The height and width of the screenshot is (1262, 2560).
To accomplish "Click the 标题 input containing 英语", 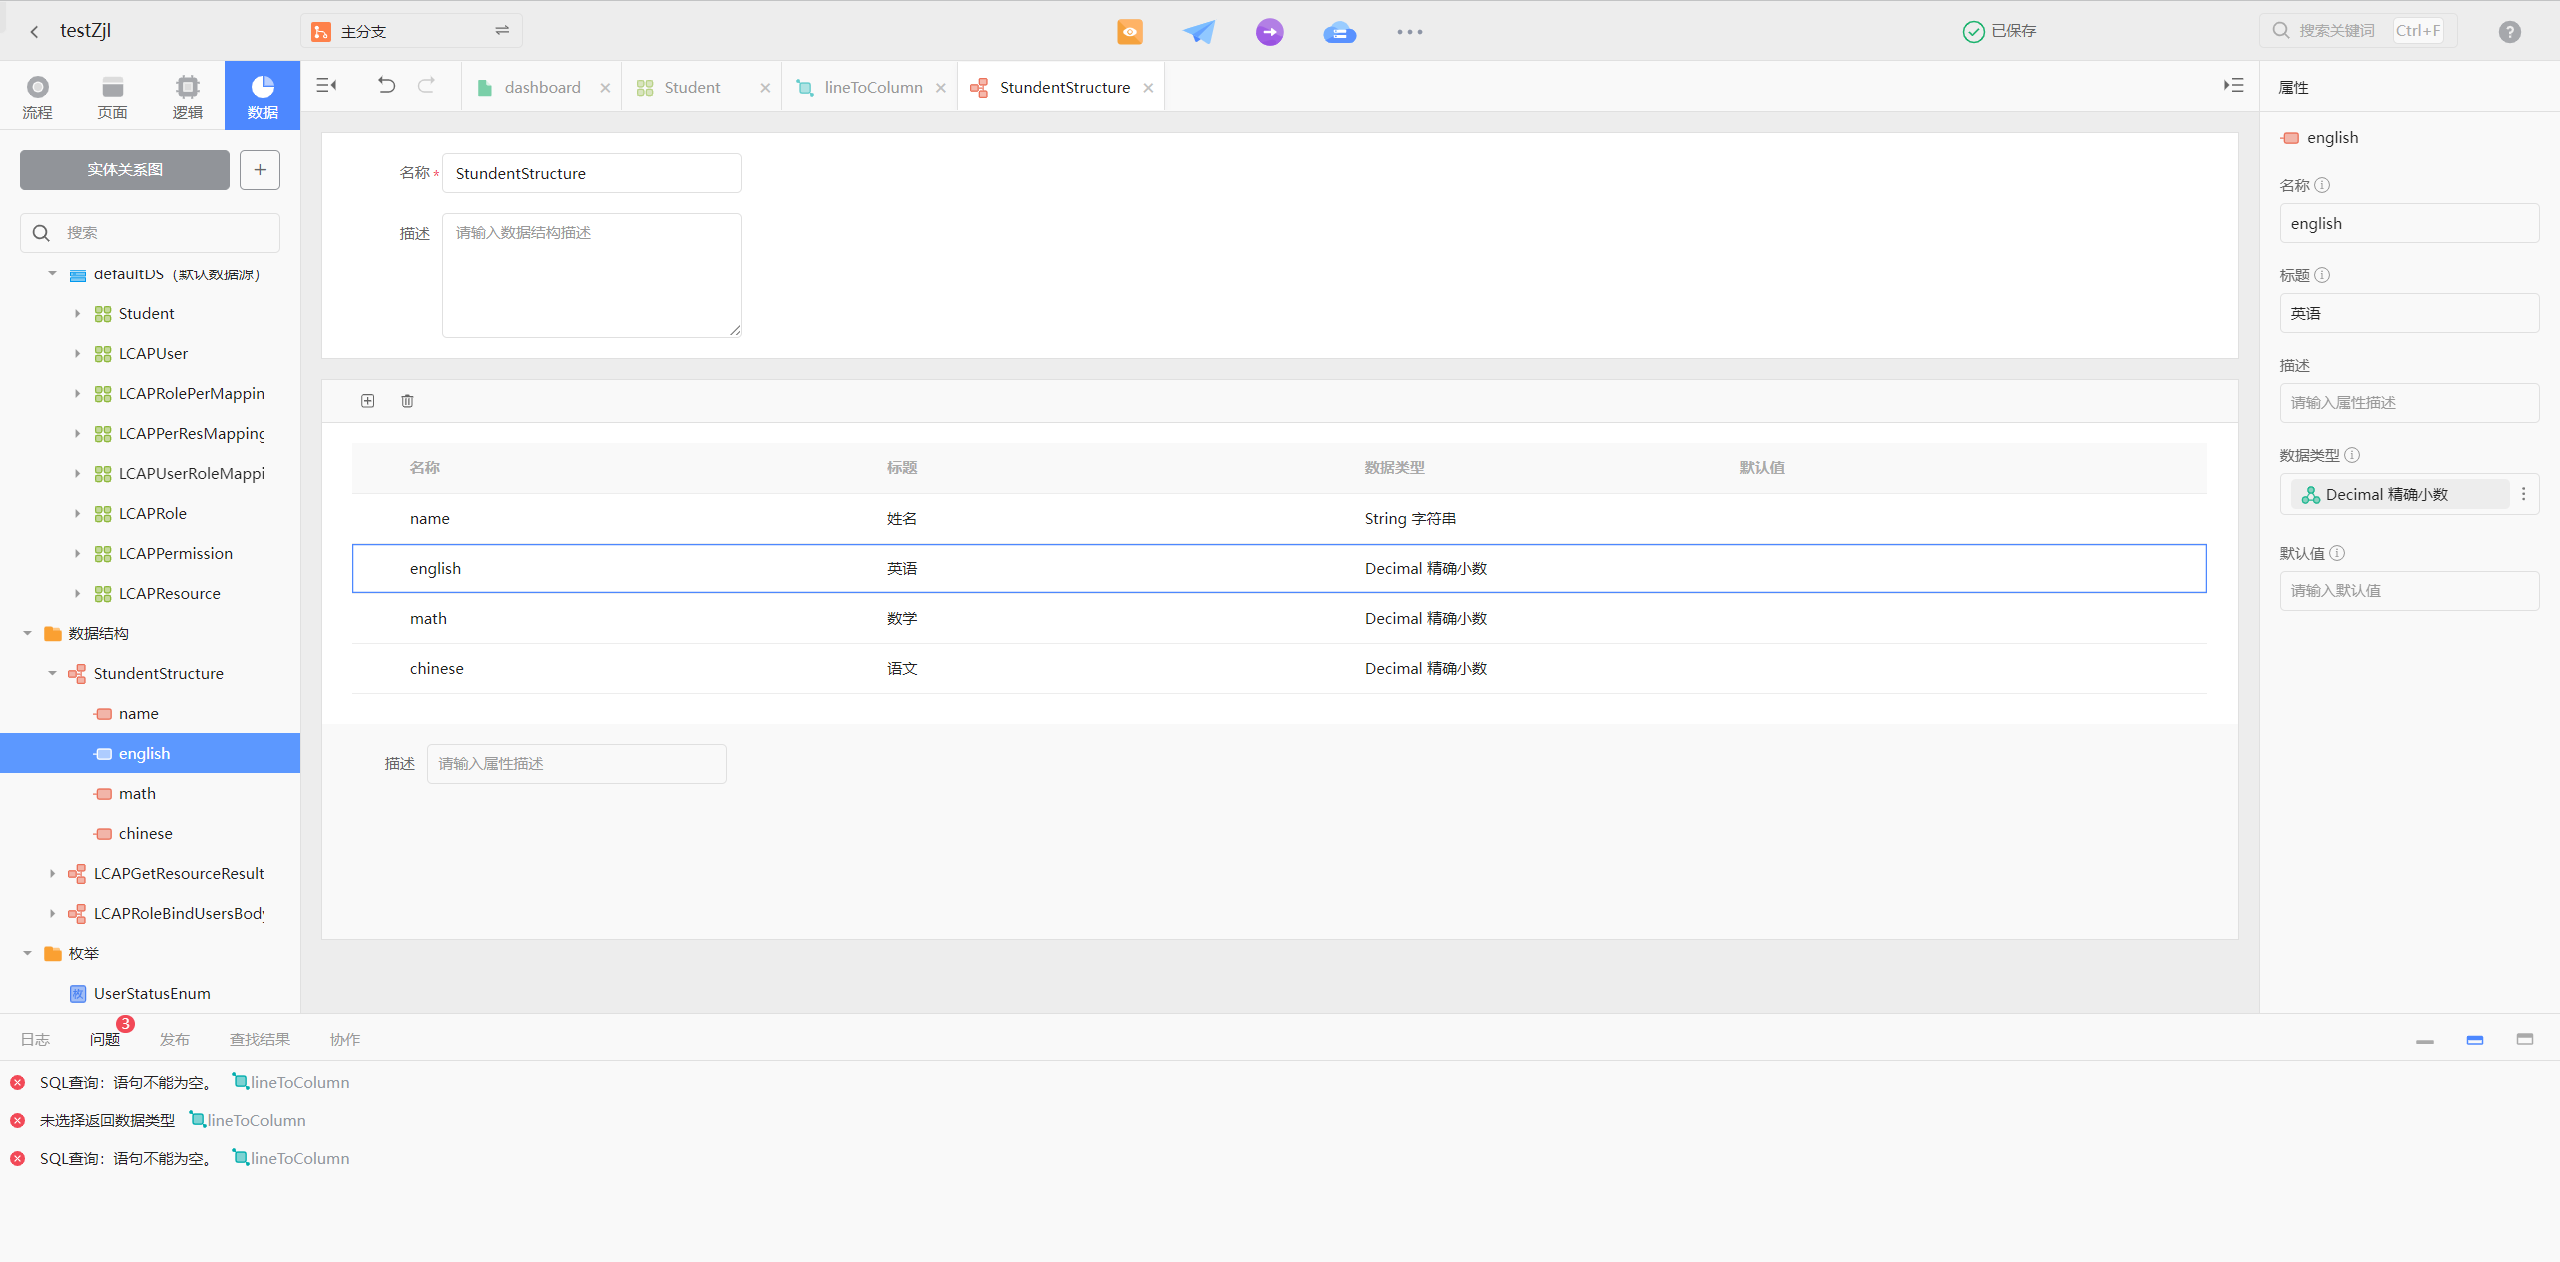I will click(2409, 313).
